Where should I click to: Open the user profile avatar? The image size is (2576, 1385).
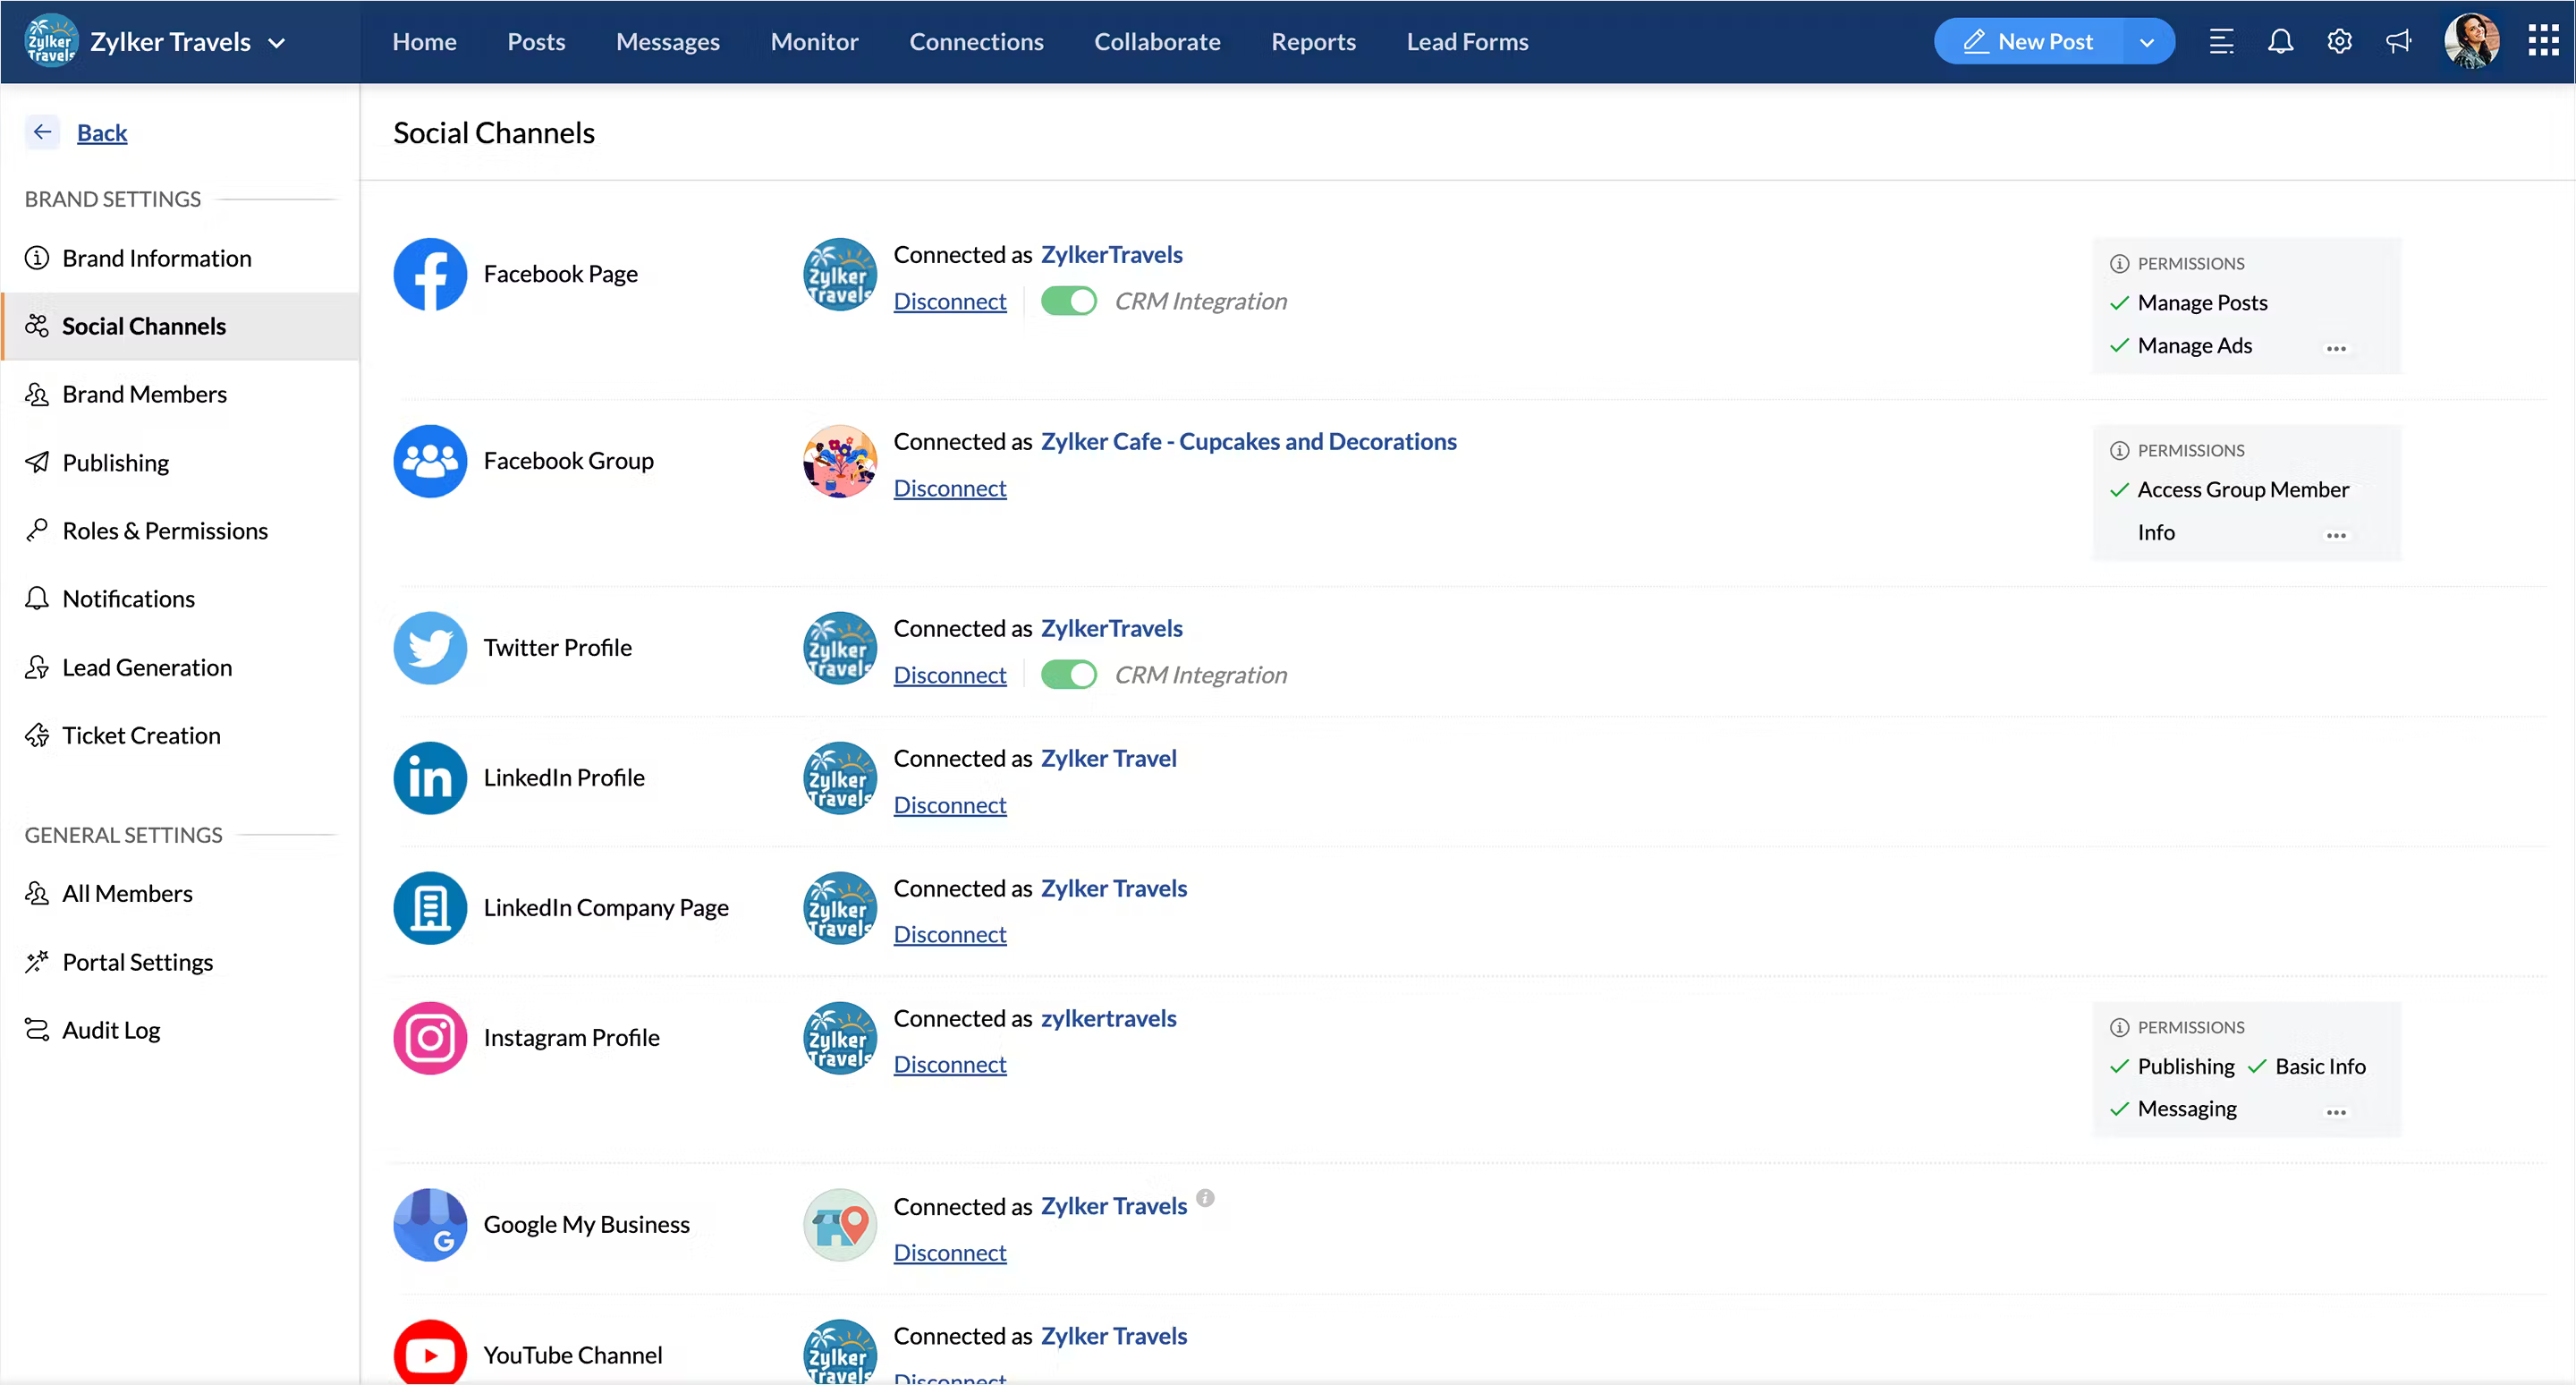pyautogui.click(x=2471, y=42)
